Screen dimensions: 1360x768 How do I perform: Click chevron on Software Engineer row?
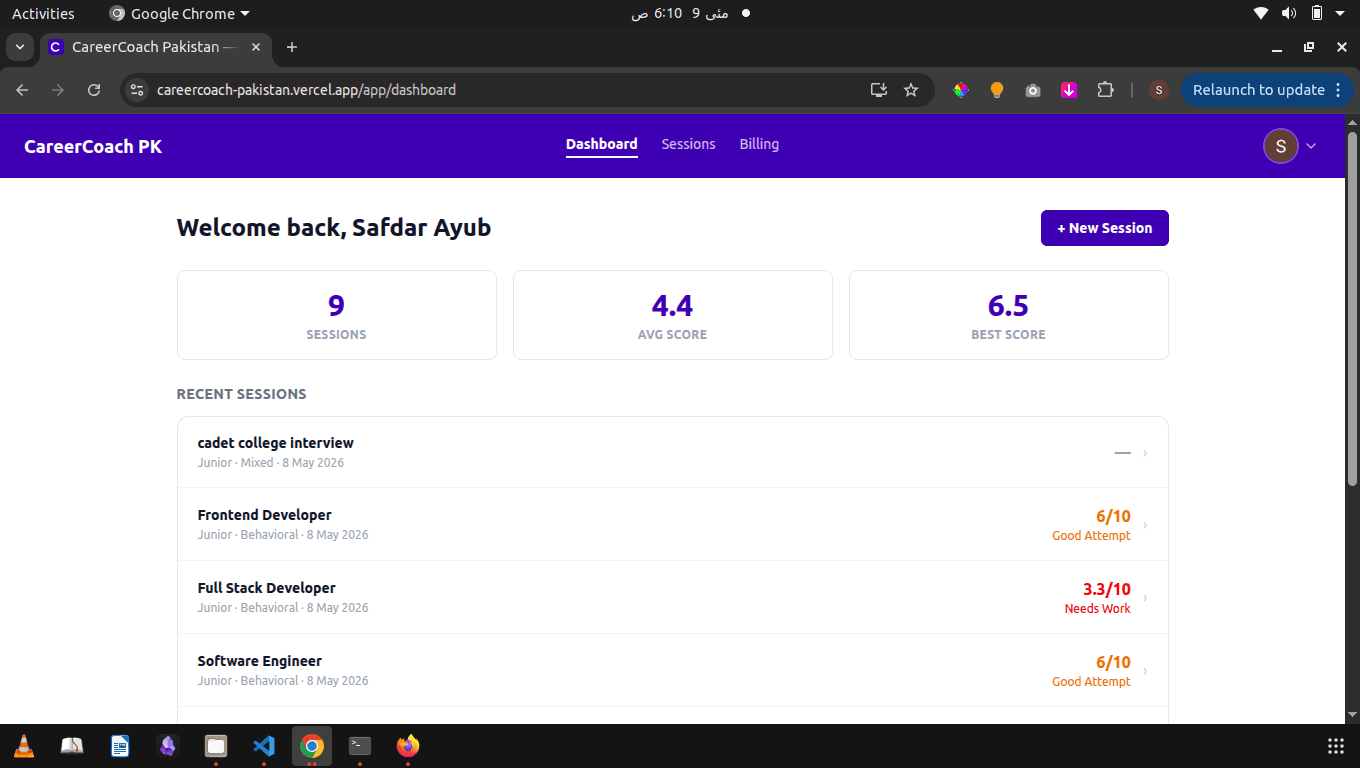1145,671
